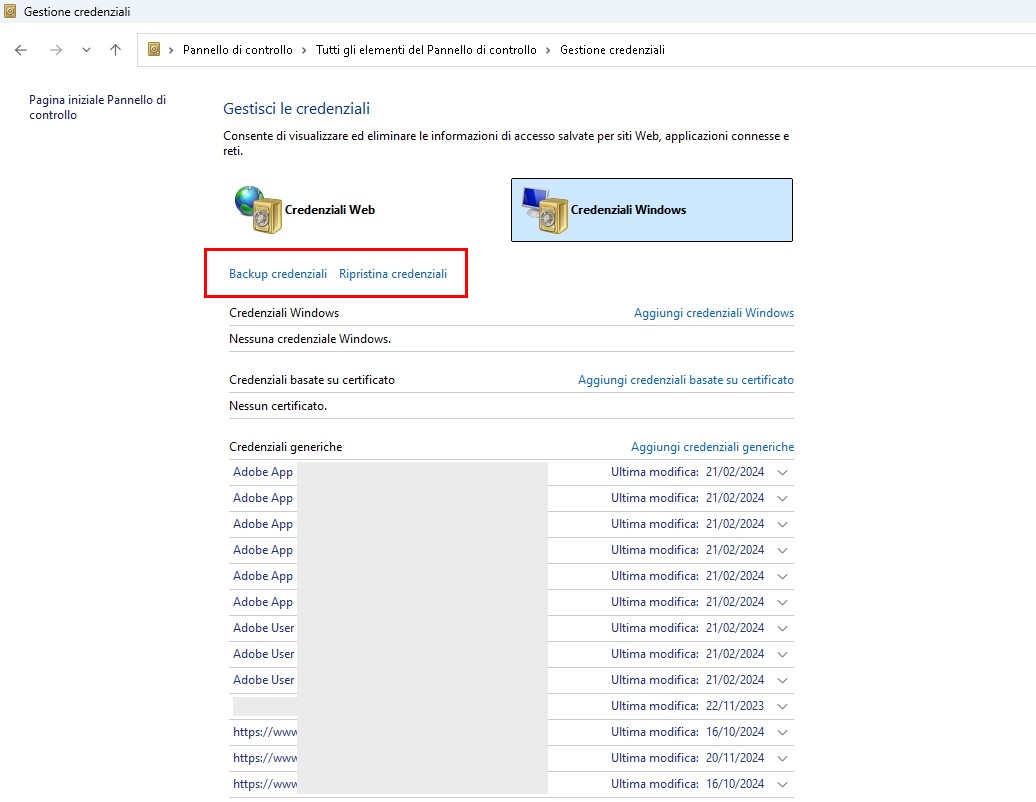Screen dimensions: 1036x802
Task: Click the Credenziali Windows computer safe icon
Action: [544, 209]
